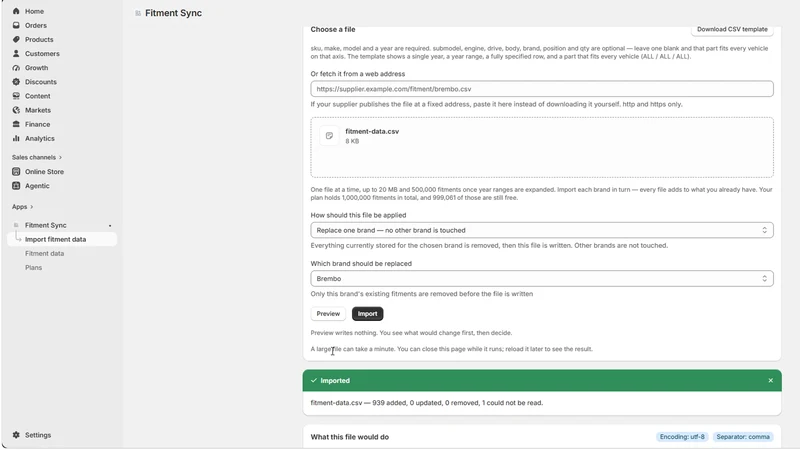Open Analytics bar chart icon
The image size is (800, 450).
pyautogui.click(x=16, y=138)
